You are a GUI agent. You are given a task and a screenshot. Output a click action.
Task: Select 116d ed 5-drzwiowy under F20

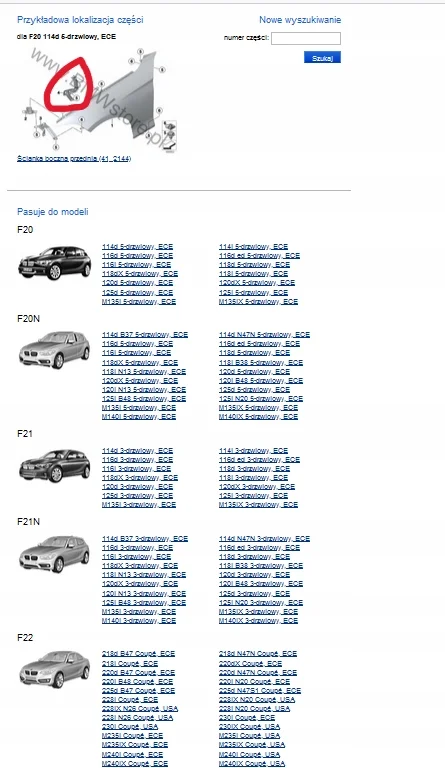pos(259,256)
